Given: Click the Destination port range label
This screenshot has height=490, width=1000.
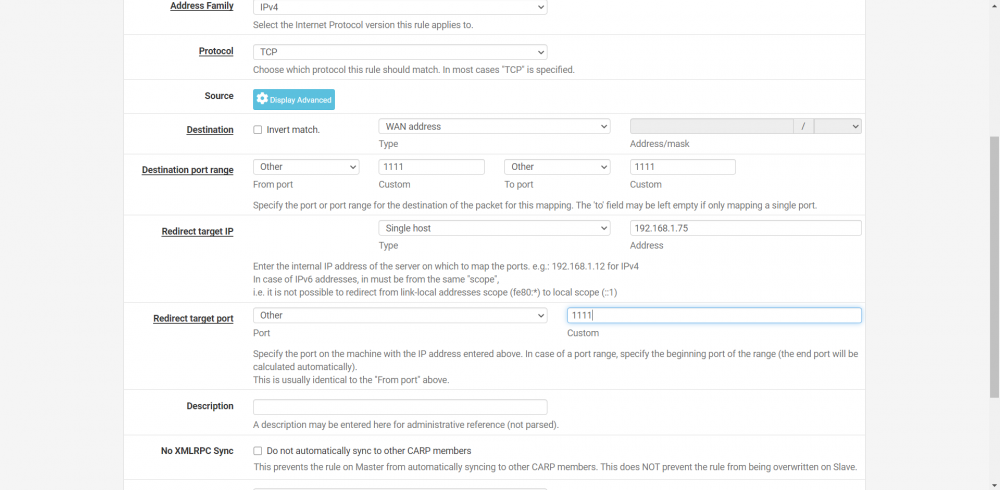Looking at the screenshot, I should point(188,170).
